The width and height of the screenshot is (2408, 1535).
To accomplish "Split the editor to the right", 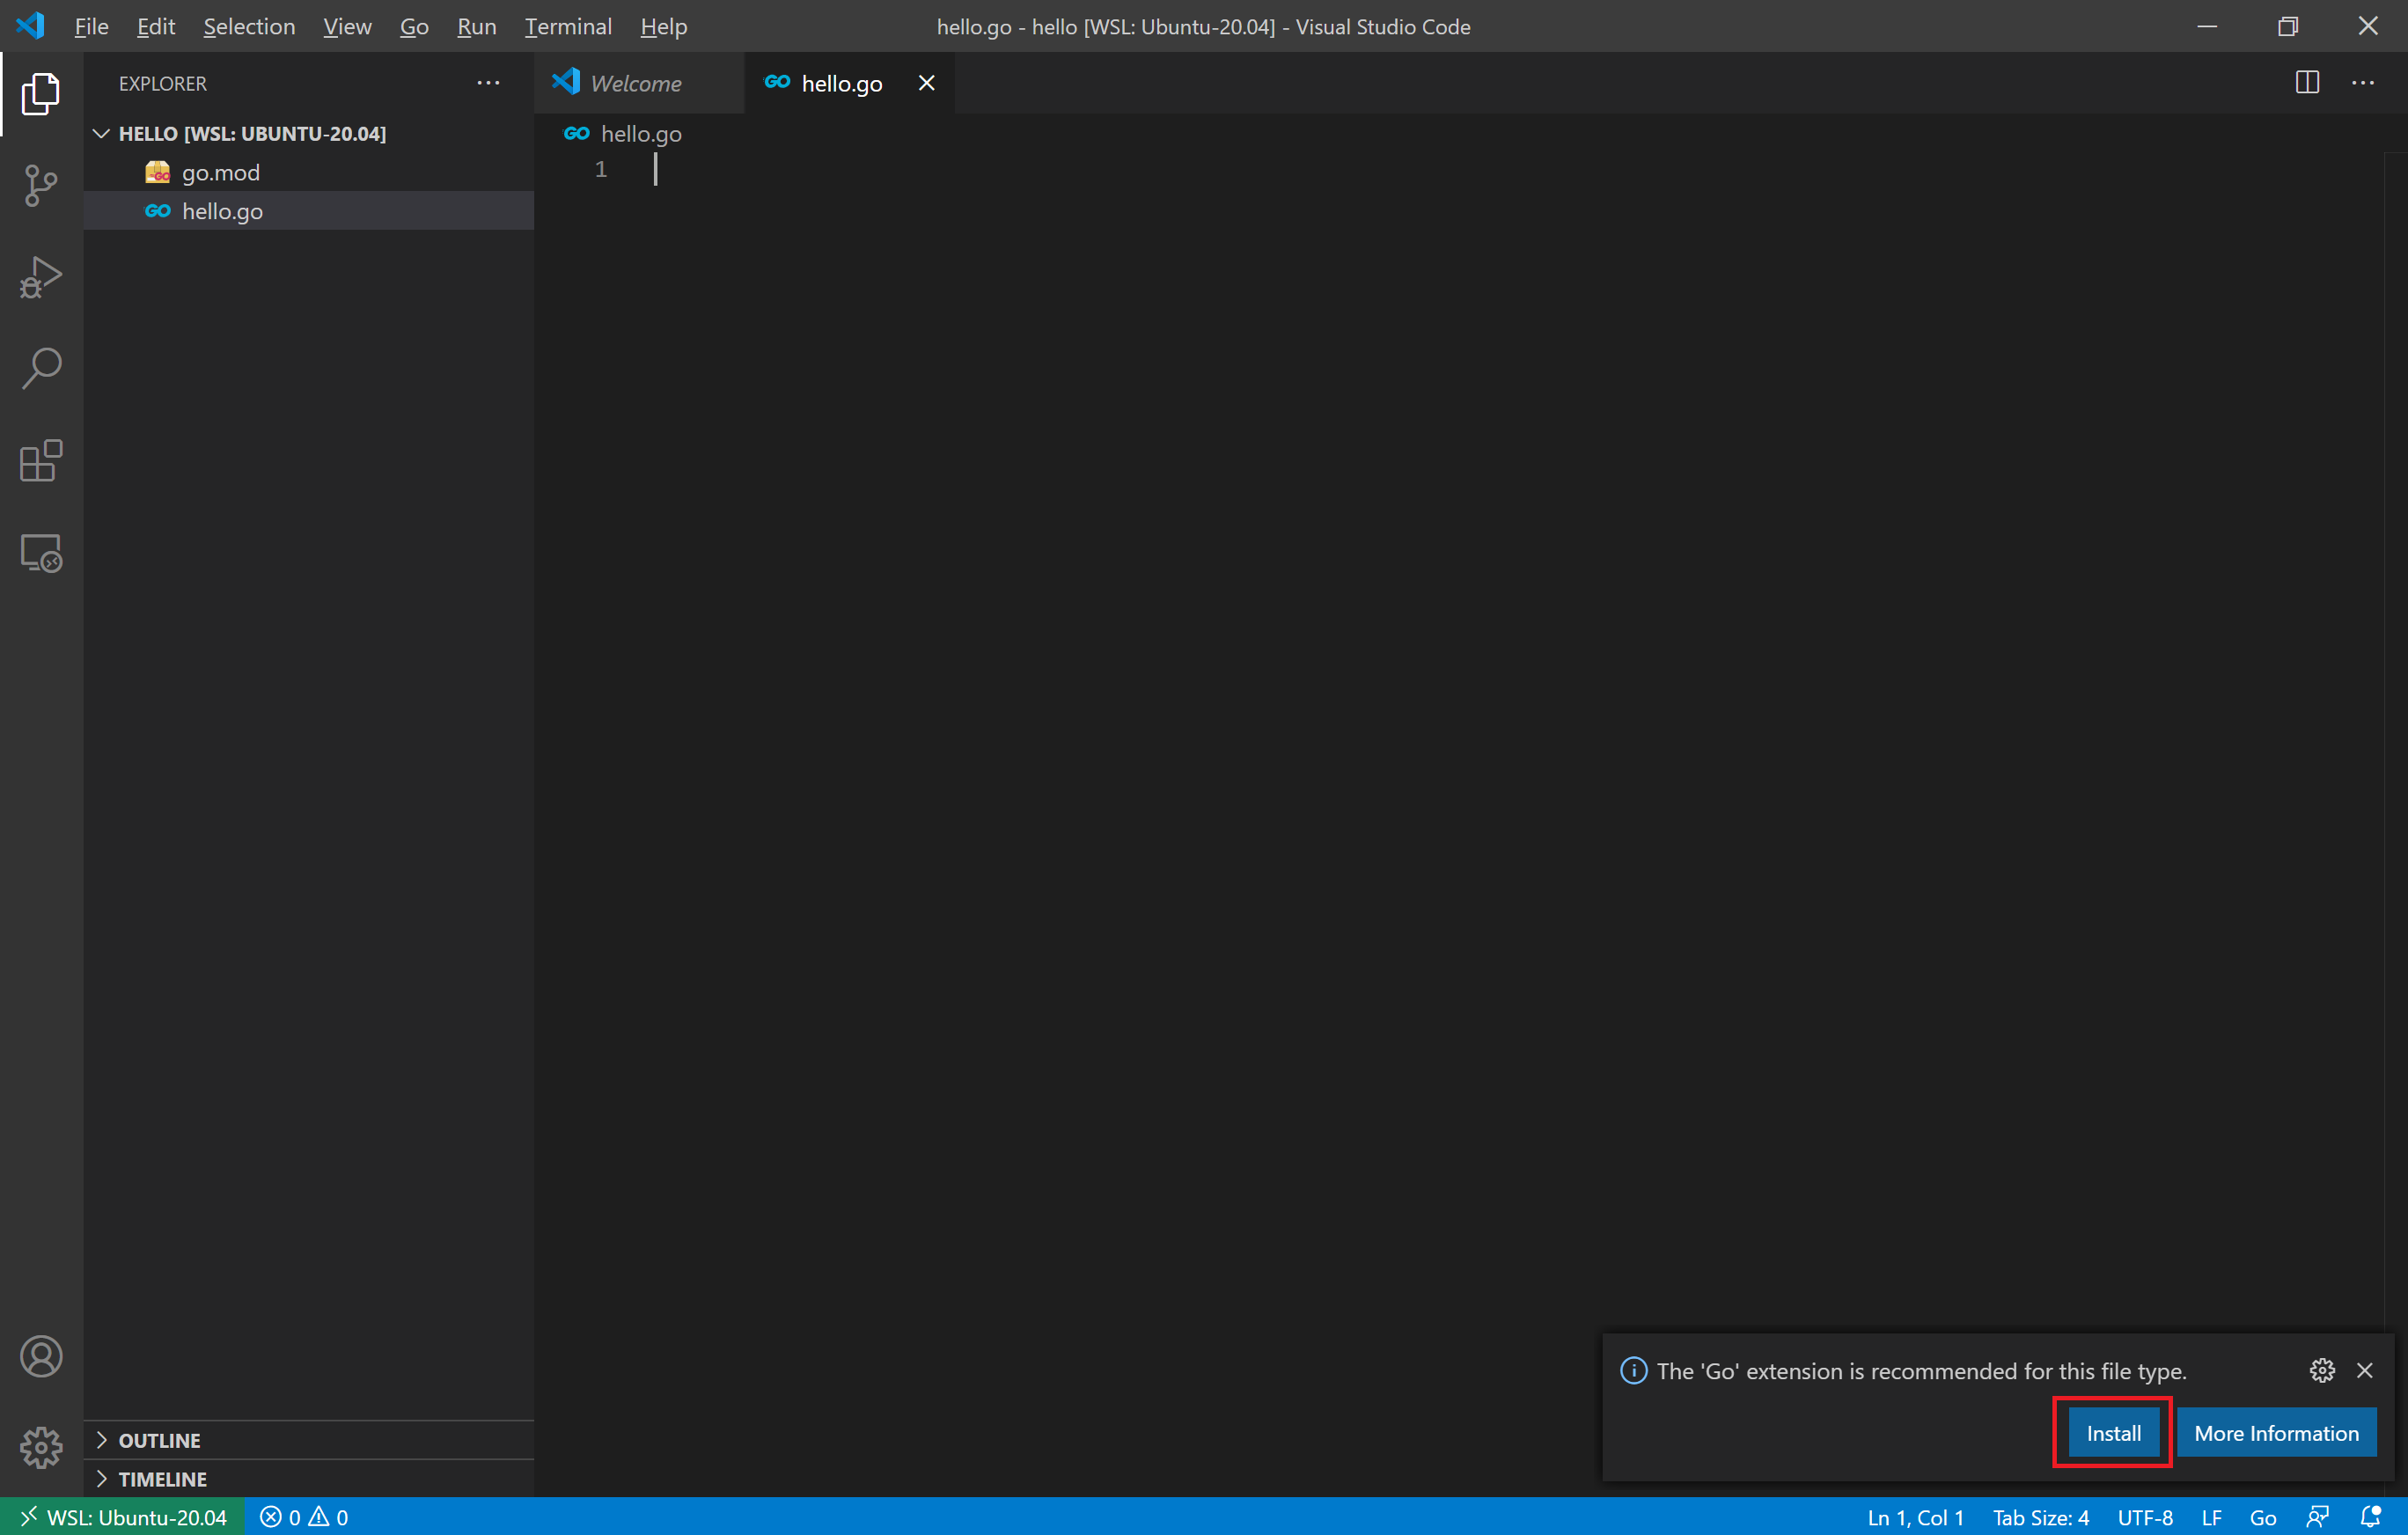I will (2305, 82).
